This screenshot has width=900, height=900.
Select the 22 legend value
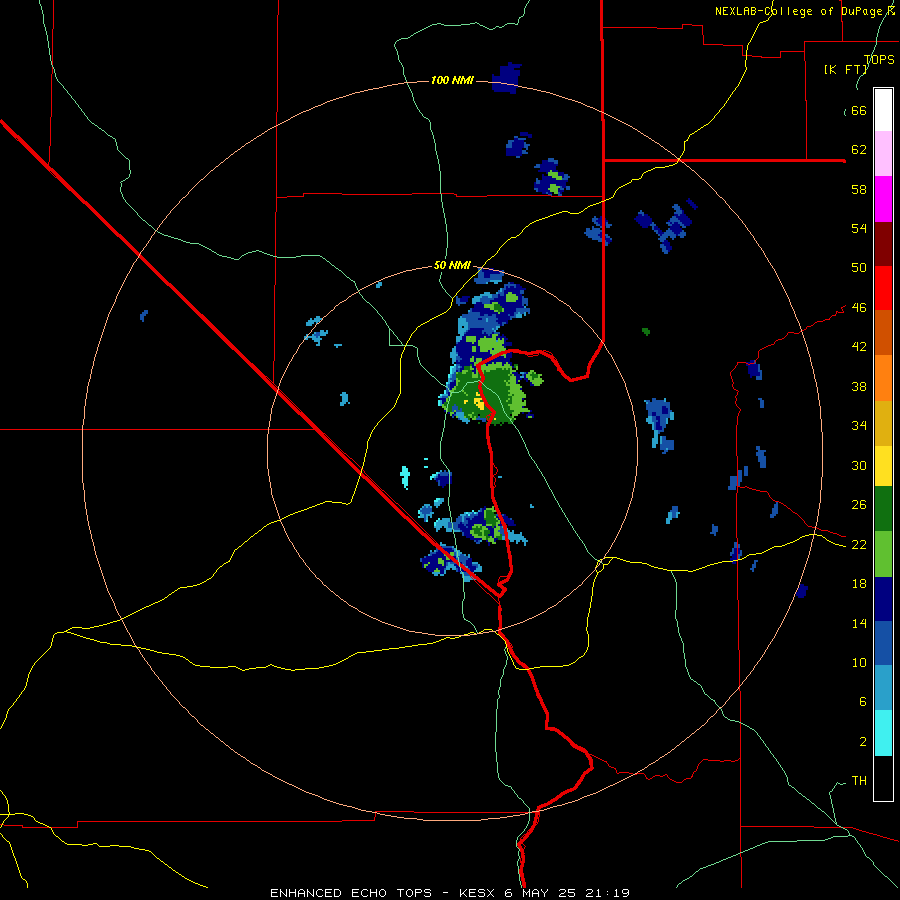859,544
